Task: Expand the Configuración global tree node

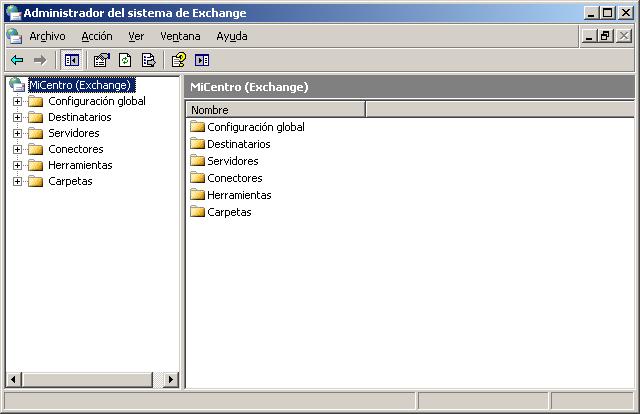Action: 17,101
